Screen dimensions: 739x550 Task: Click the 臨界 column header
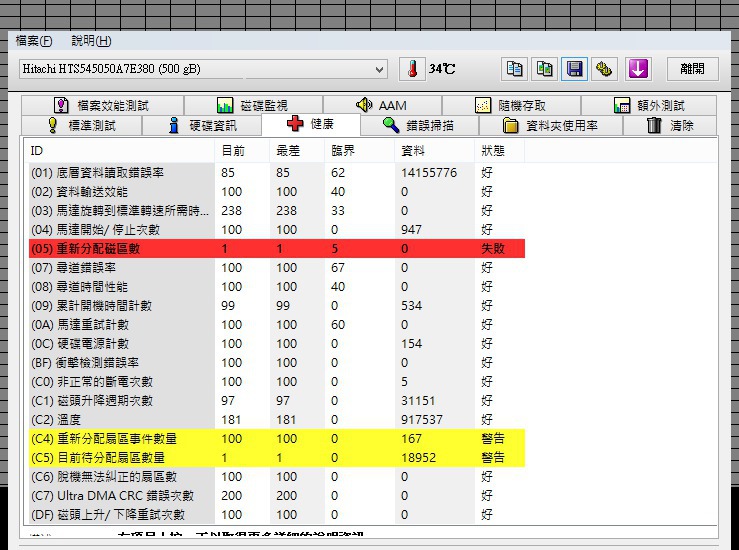[360, 151]
